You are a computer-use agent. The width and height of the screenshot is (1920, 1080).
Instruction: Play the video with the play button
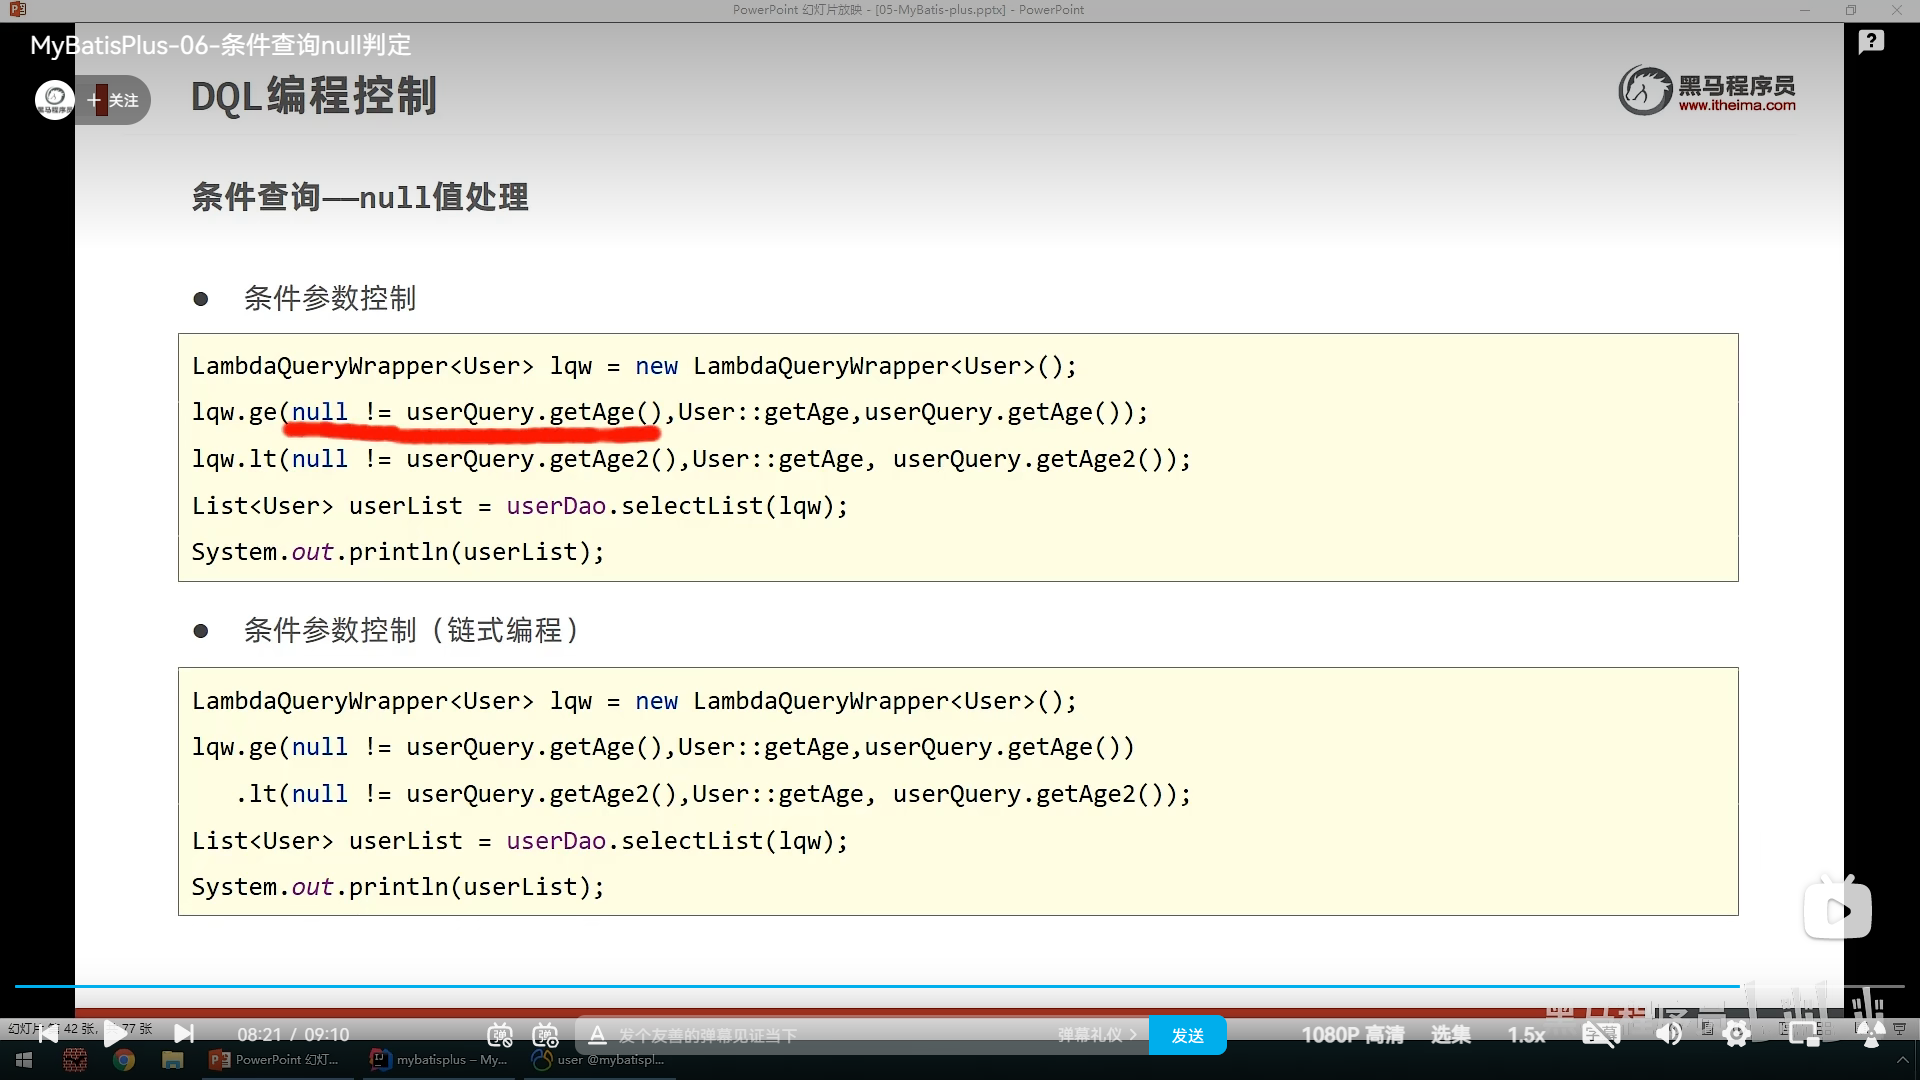[x=114, y=1033]
